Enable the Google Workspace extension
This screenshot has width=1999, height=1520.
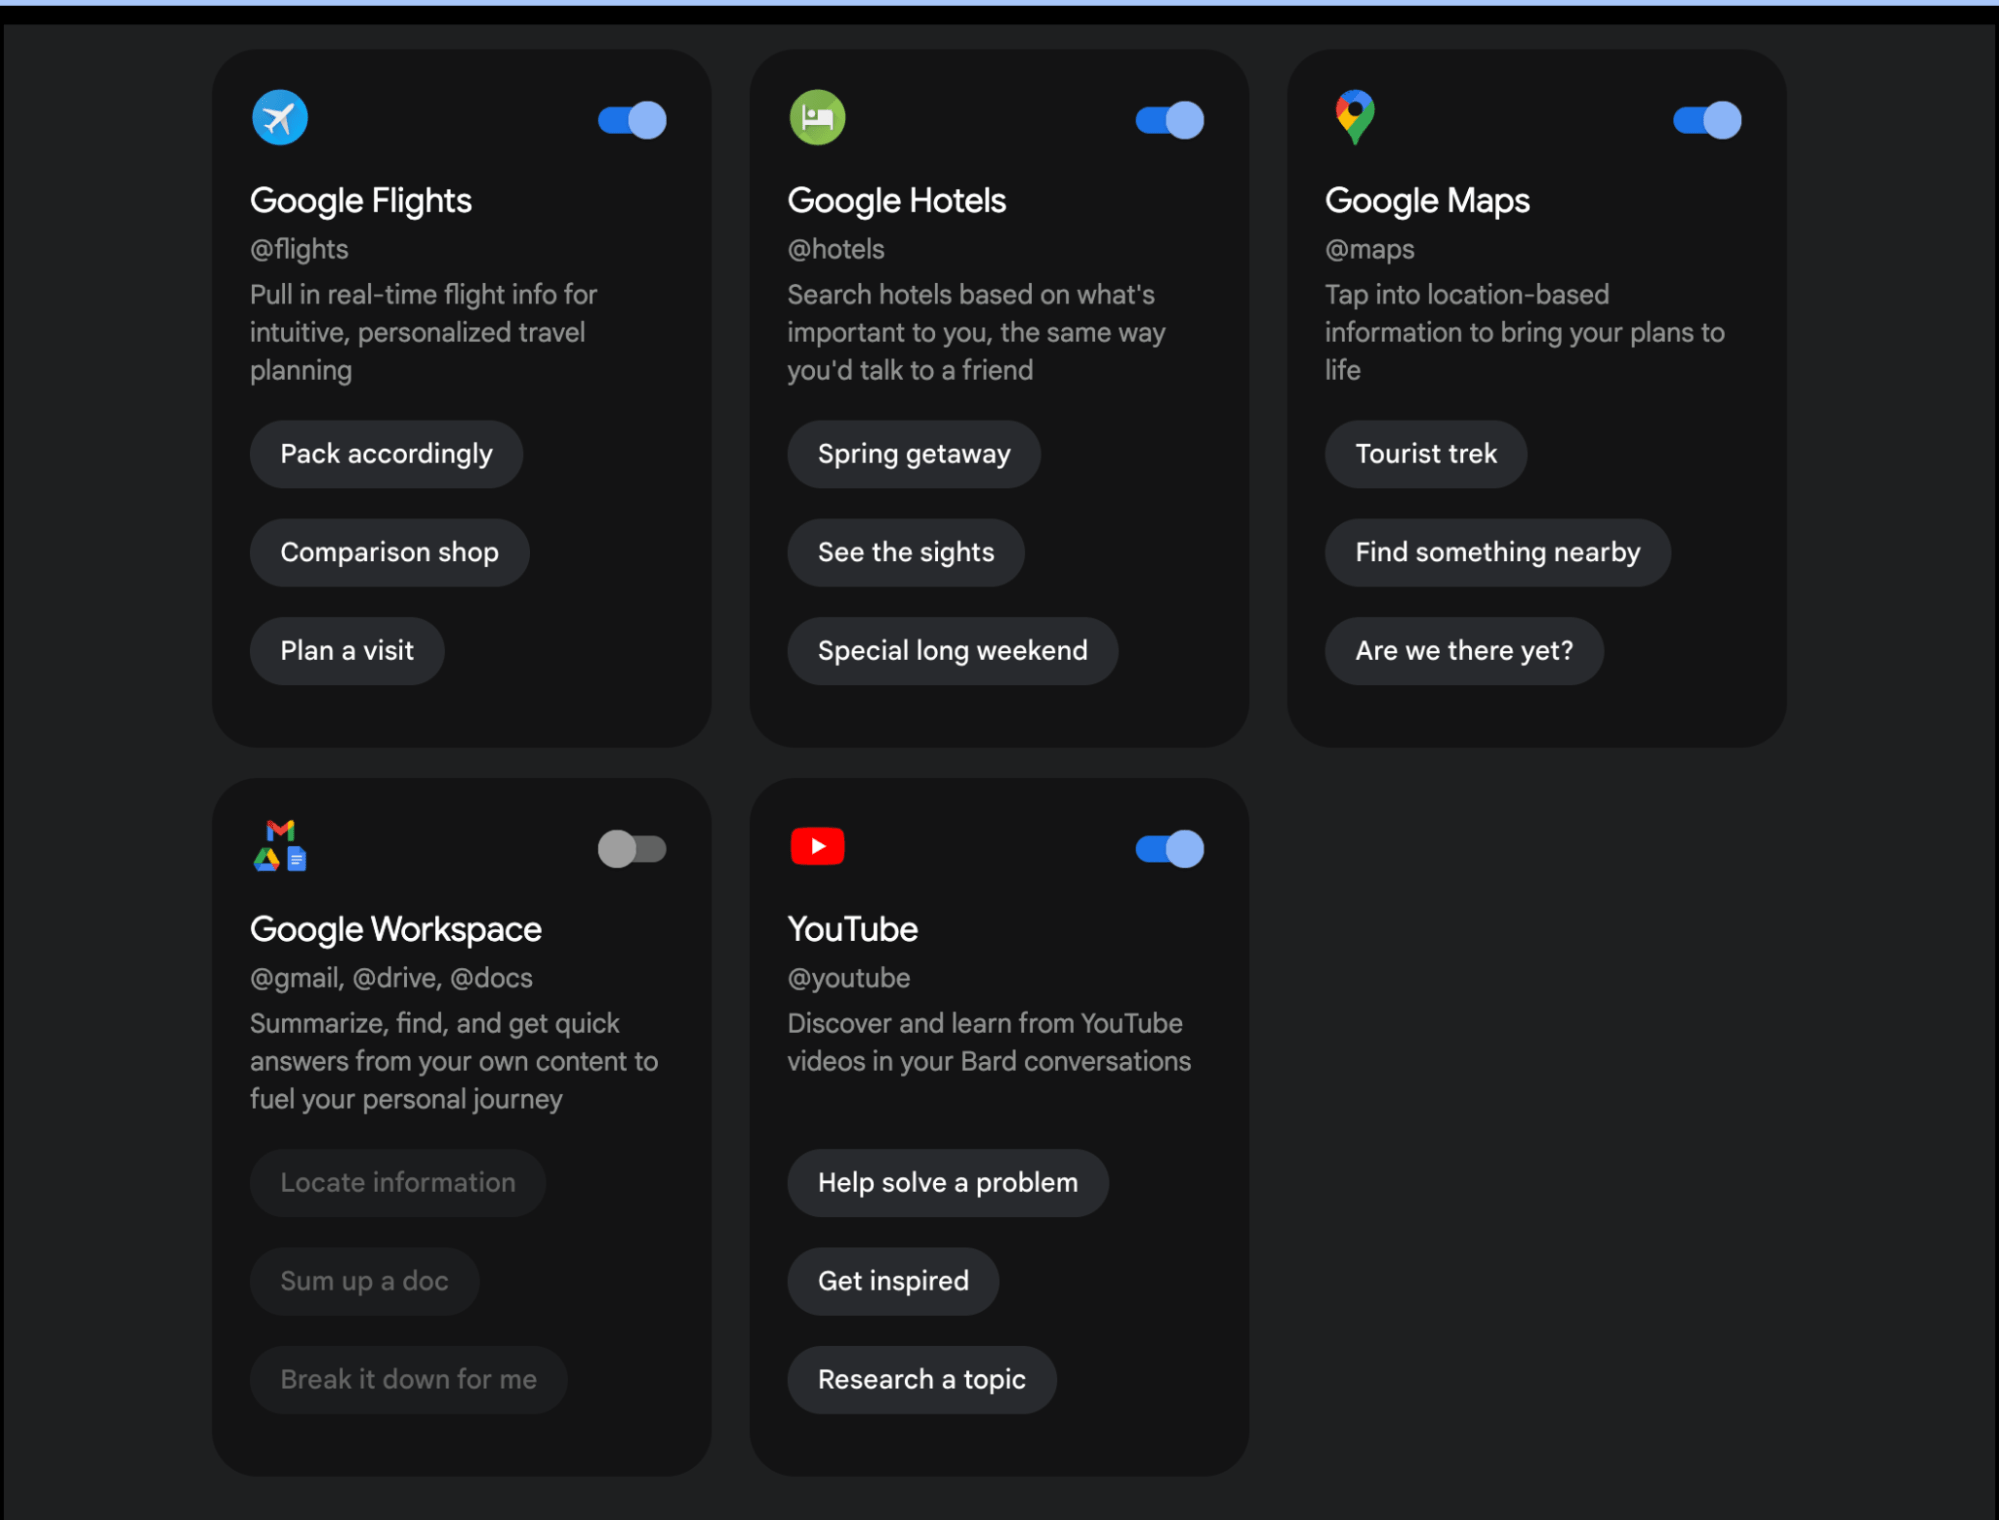(x=631, y=849)
